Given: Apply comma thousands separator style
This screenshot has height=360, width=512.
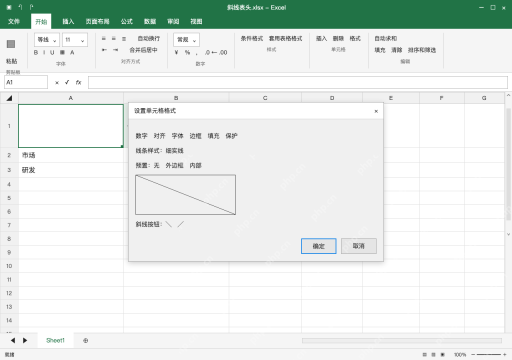Looking at the screenshot, I should pos(197,53).
